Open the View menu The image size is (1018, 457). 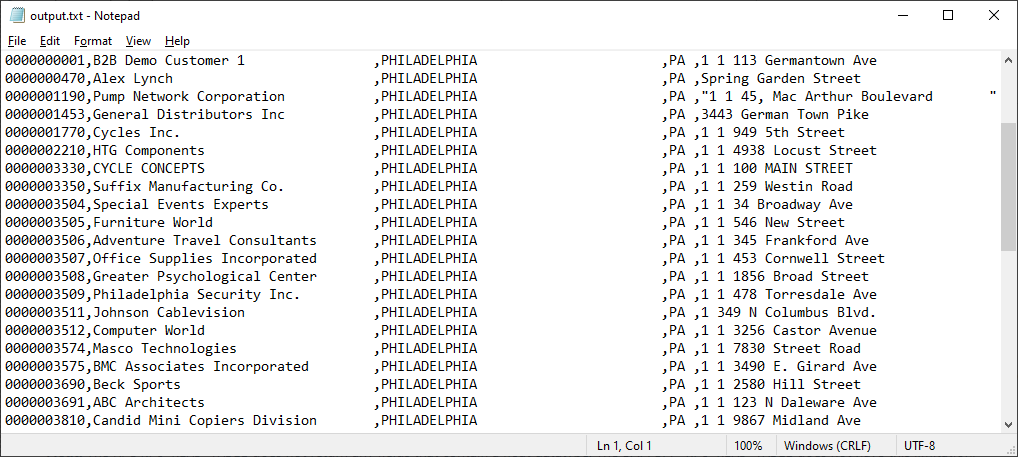[x=138, y=41]
